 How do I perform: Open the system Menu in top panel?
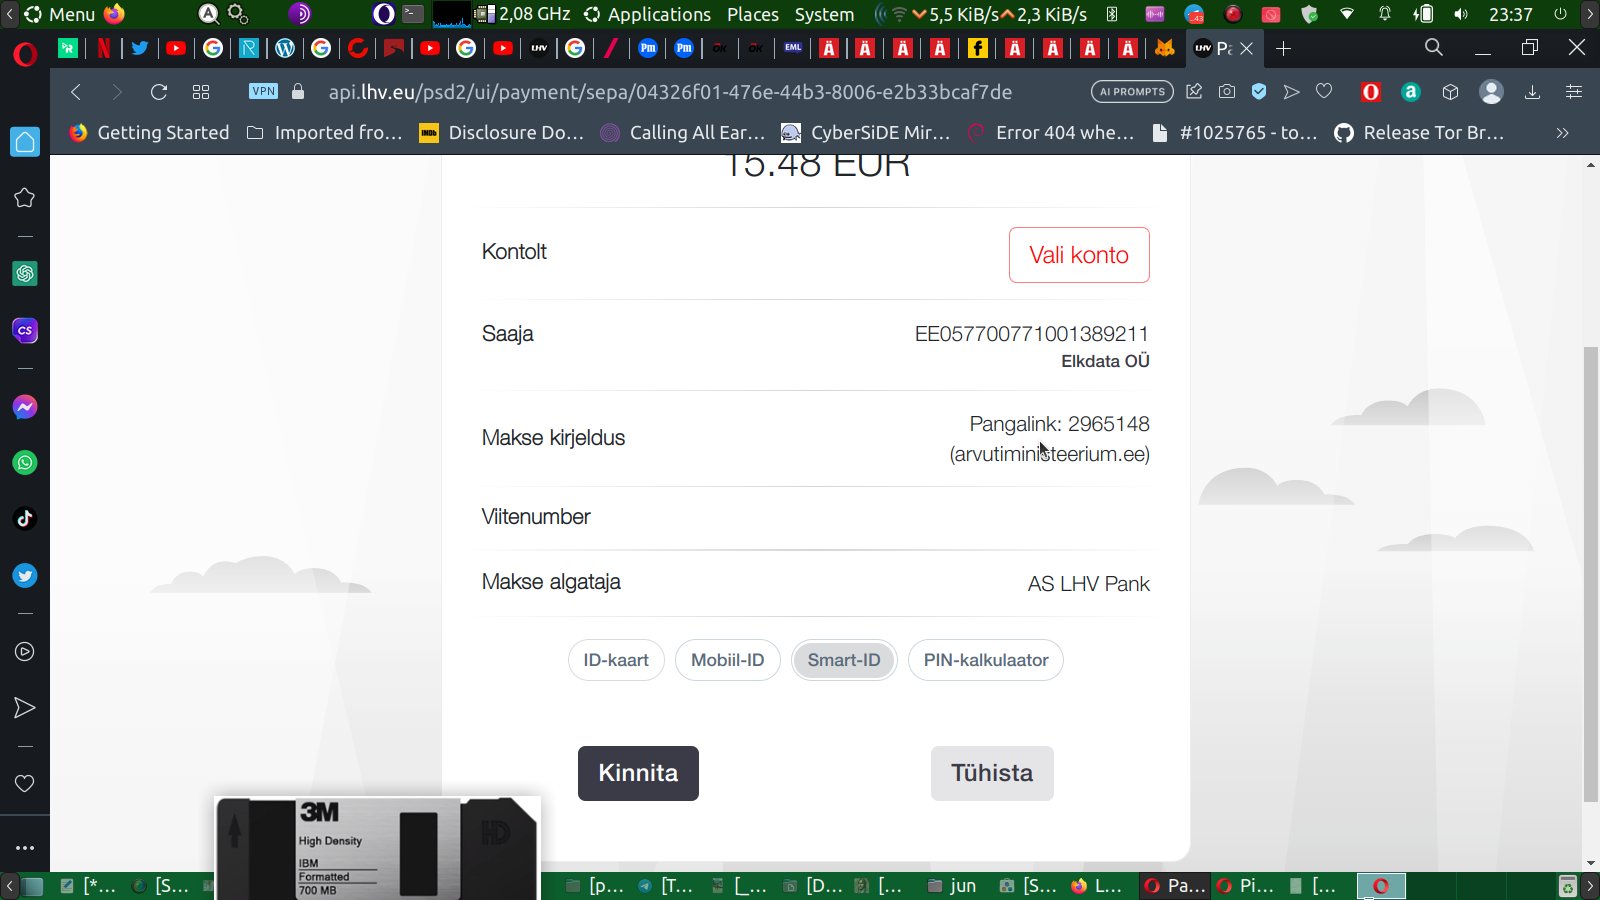[60, 14]
